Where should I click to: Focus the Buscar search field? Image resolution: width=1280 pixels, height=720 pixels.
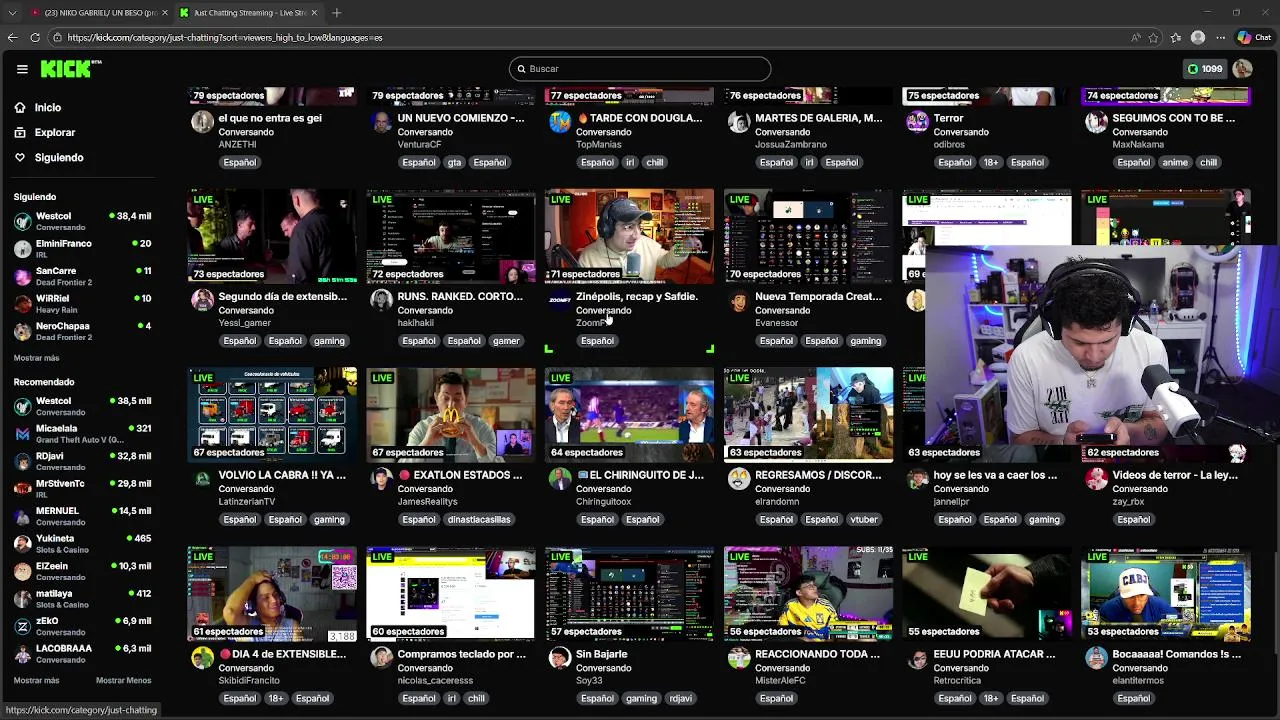(x=640, y=69)
